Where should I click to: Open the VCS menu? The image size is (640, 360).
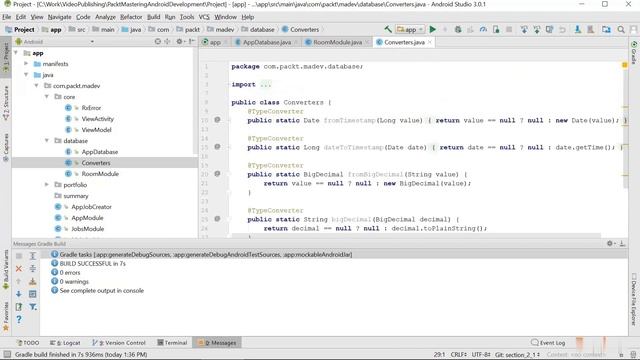point(204,17)
